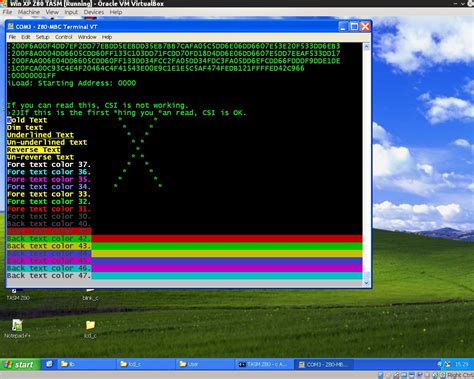Screen dimensions: 474x379
Task: Minimize the COM3 terminal window
Action: coord(343,26)
